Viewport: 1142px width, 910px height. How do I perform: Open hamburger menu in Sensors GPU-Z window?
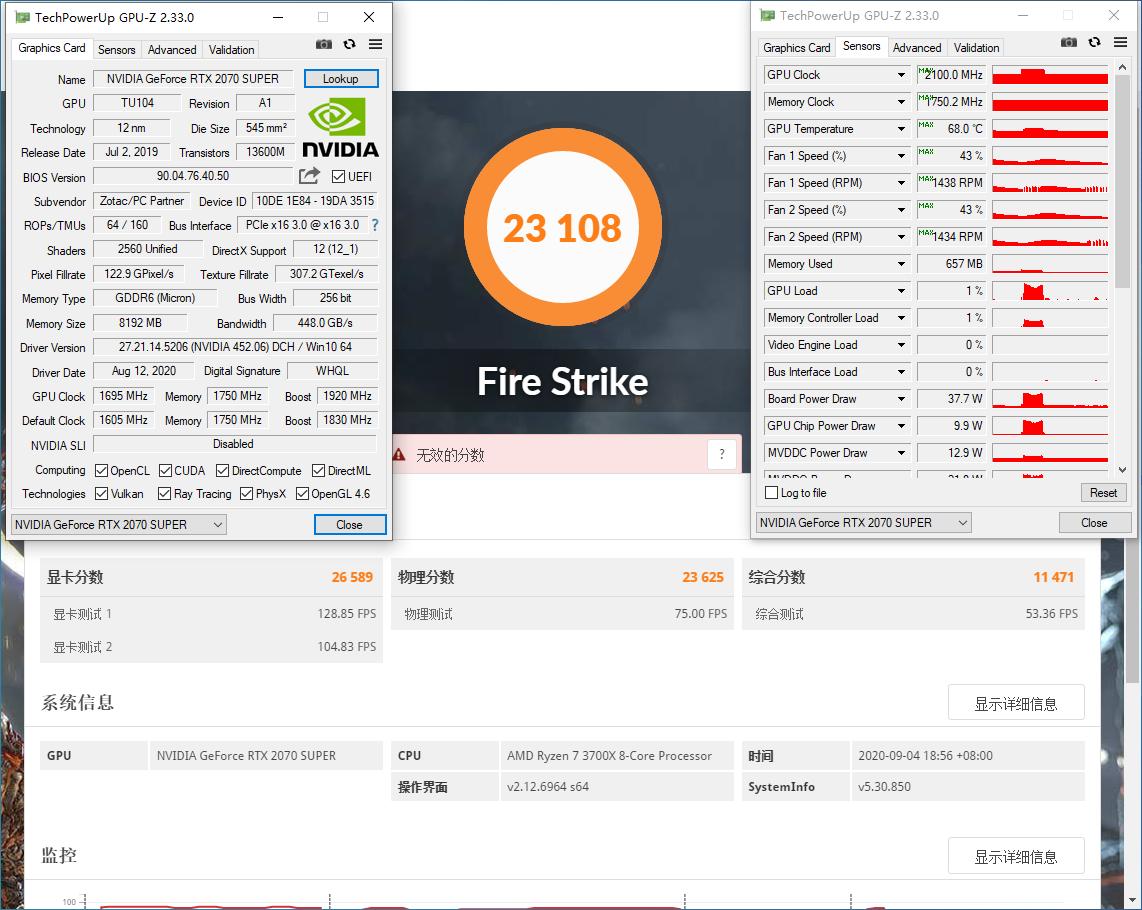pos(1120,42)
